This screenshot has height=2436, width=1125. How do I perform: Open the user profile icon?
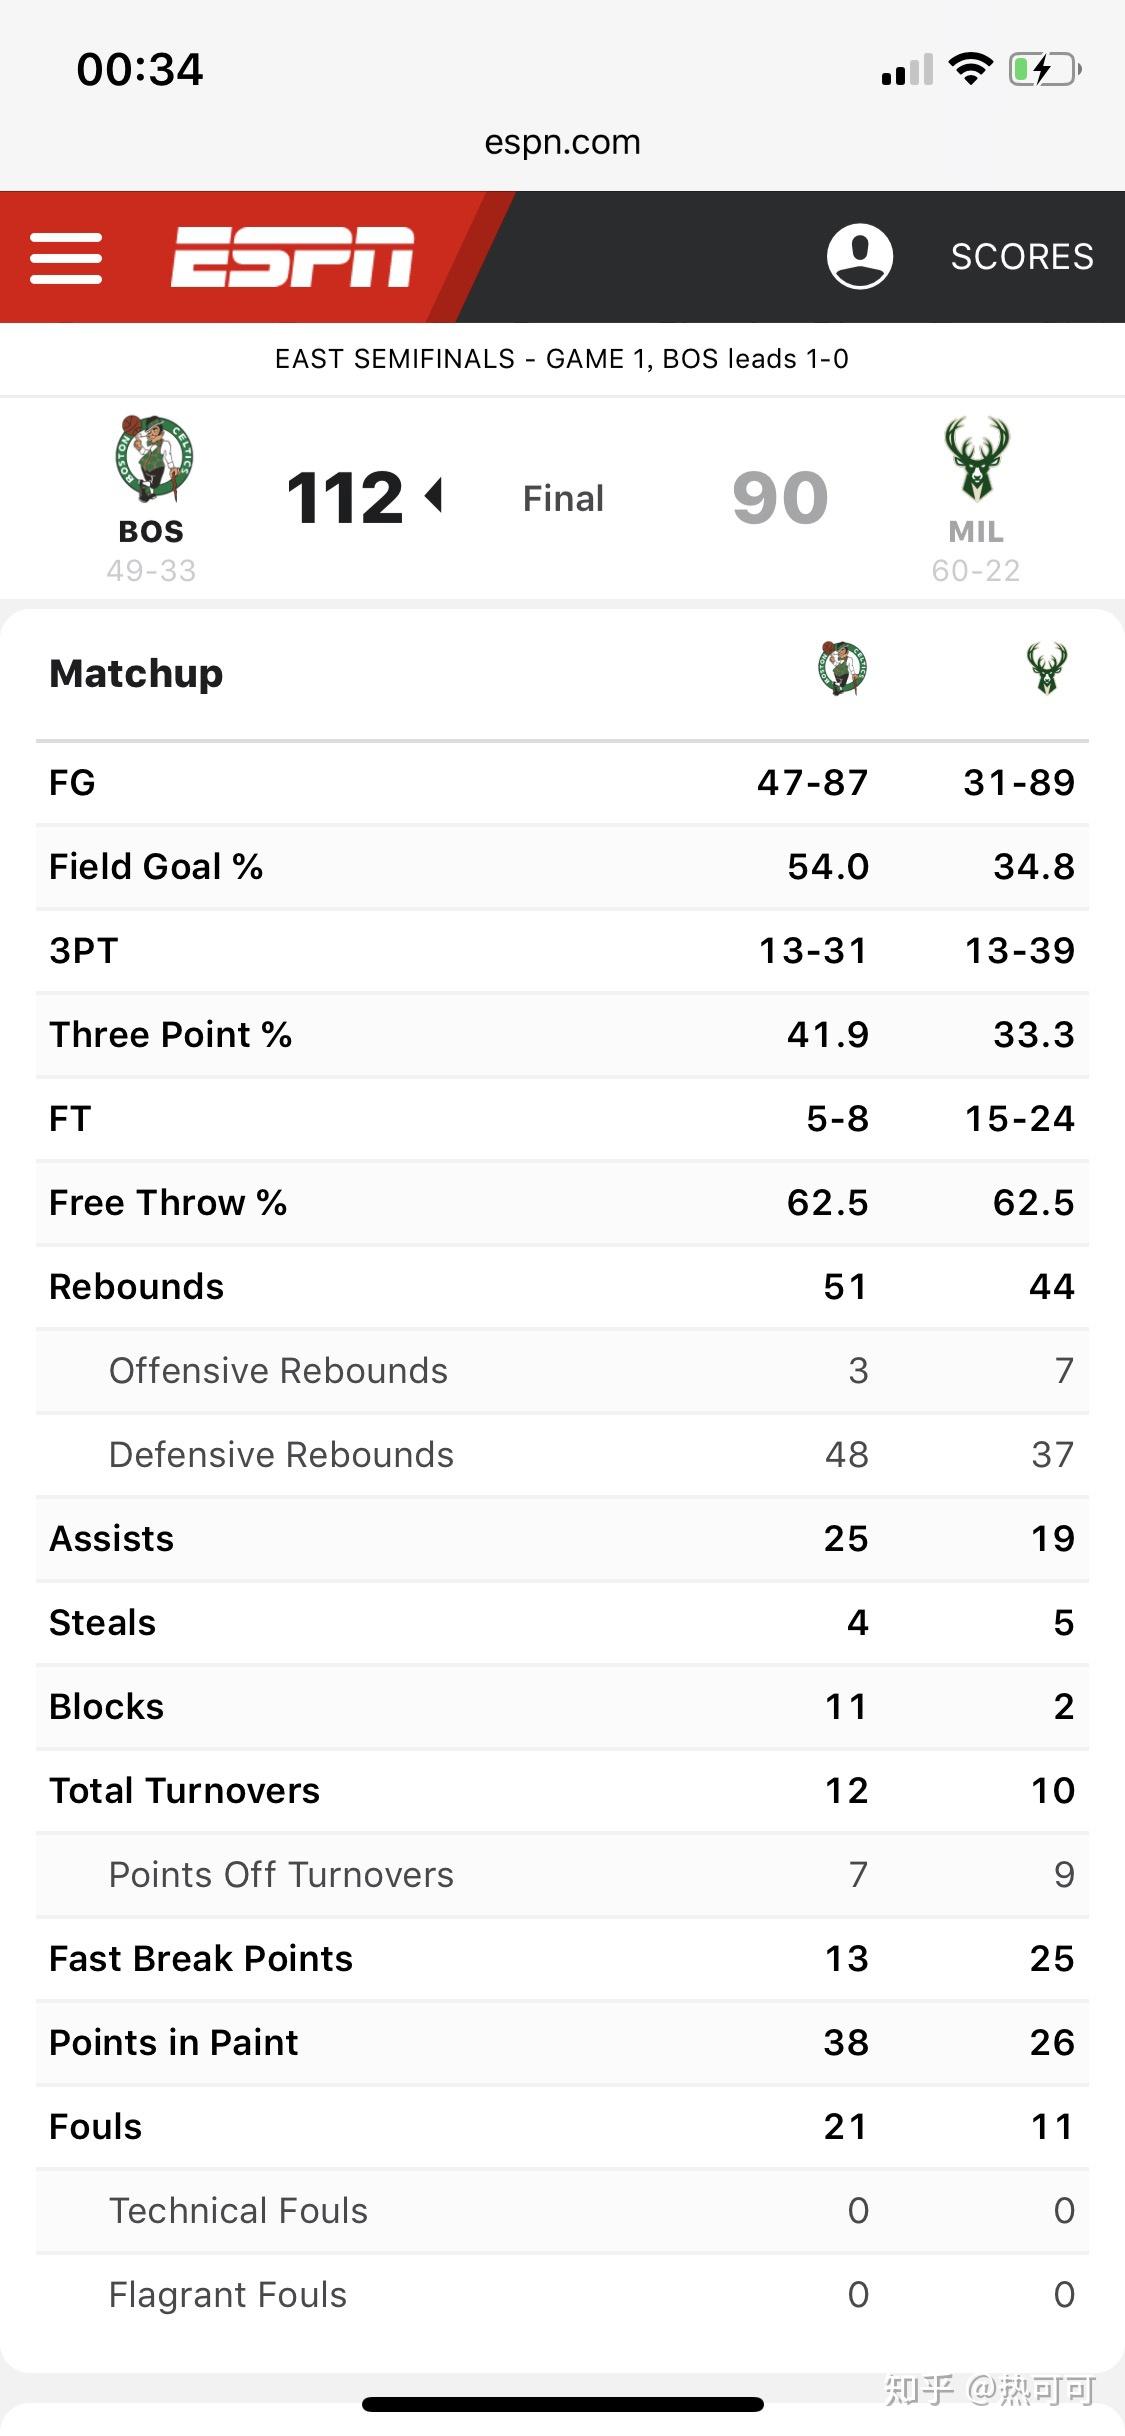[x=859, y=256]
